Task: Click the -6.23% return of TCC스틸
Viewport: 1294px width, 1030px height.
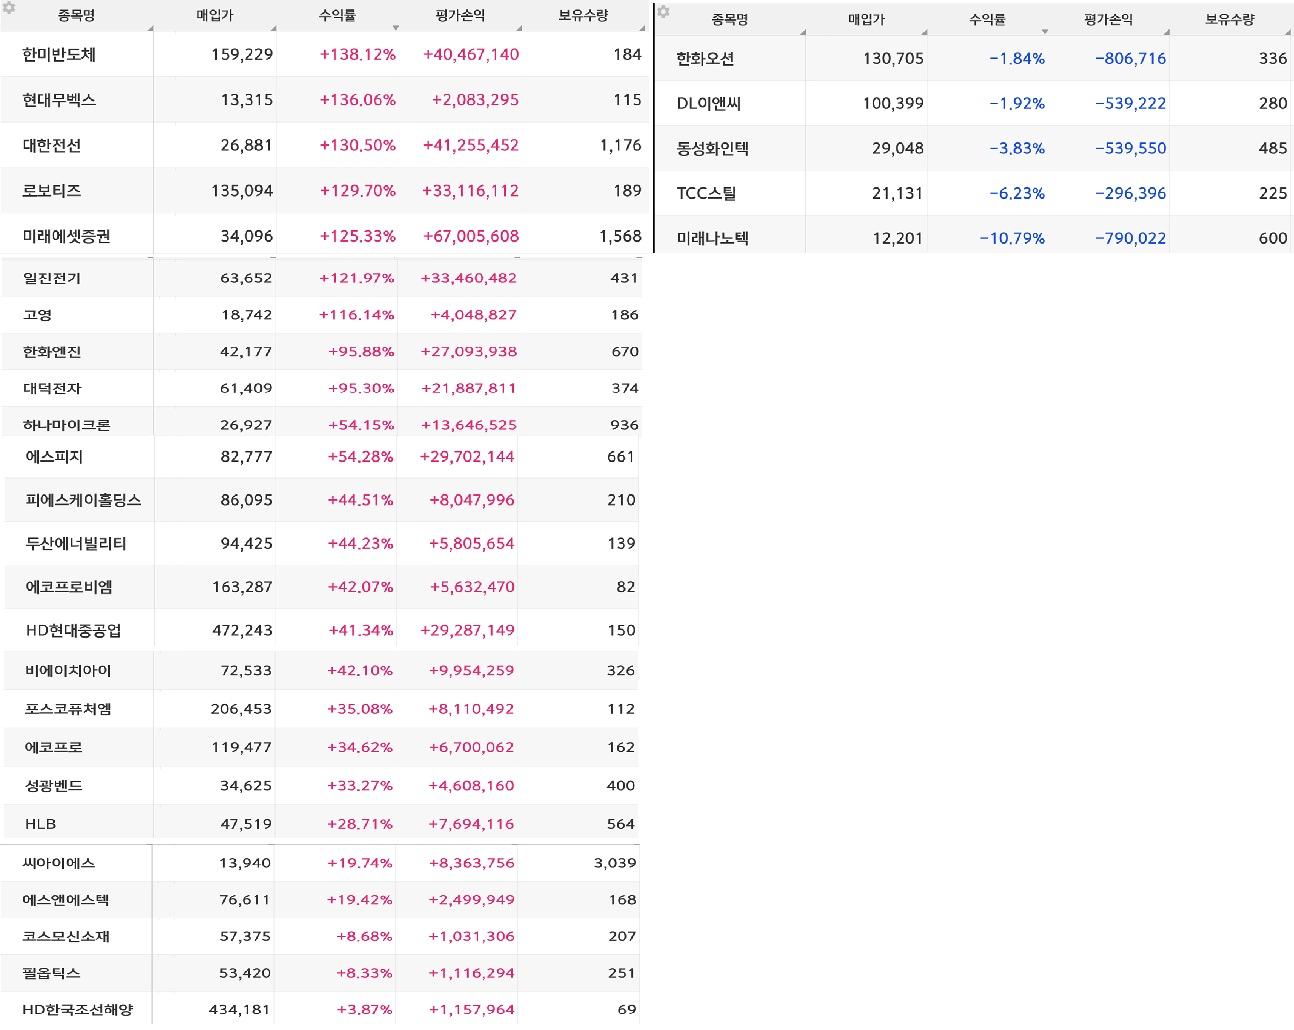Action: (1017, 194)
